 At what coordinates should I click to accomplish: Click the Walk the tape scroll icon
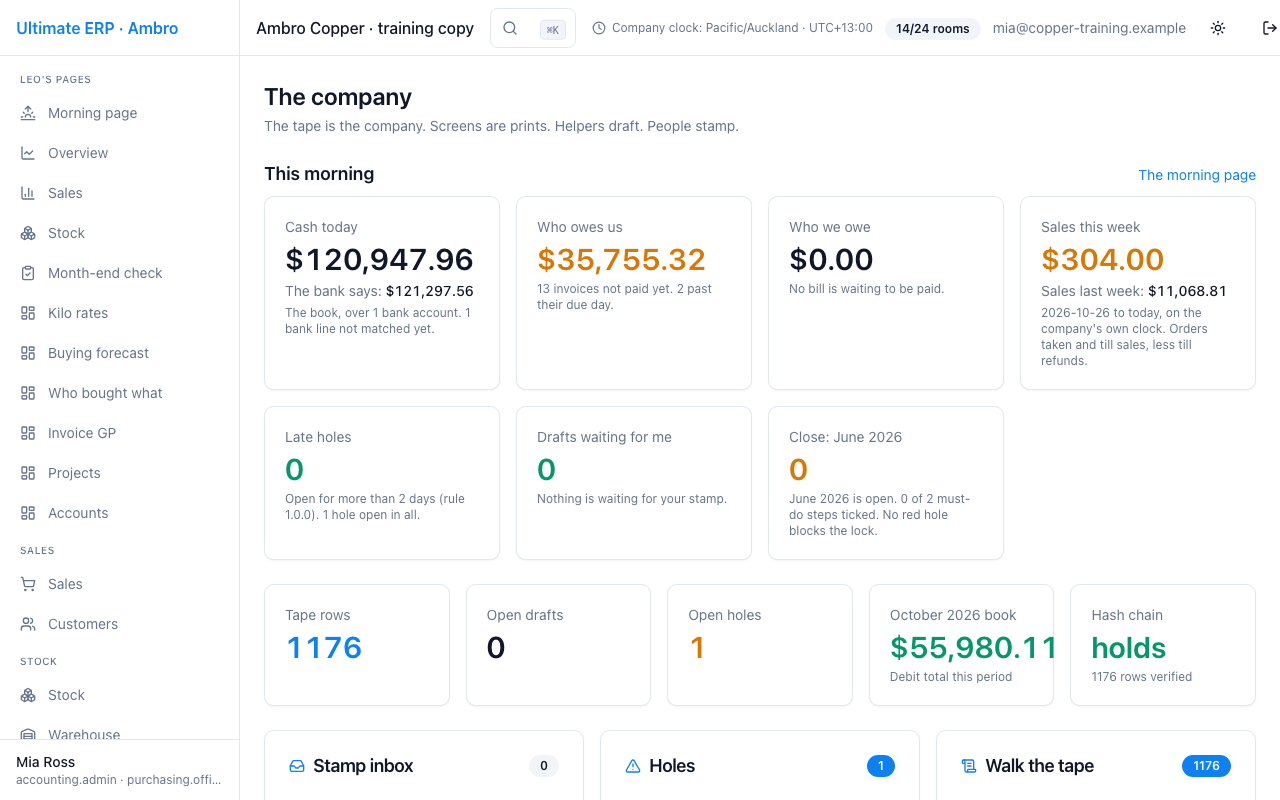tap(969, 766)
